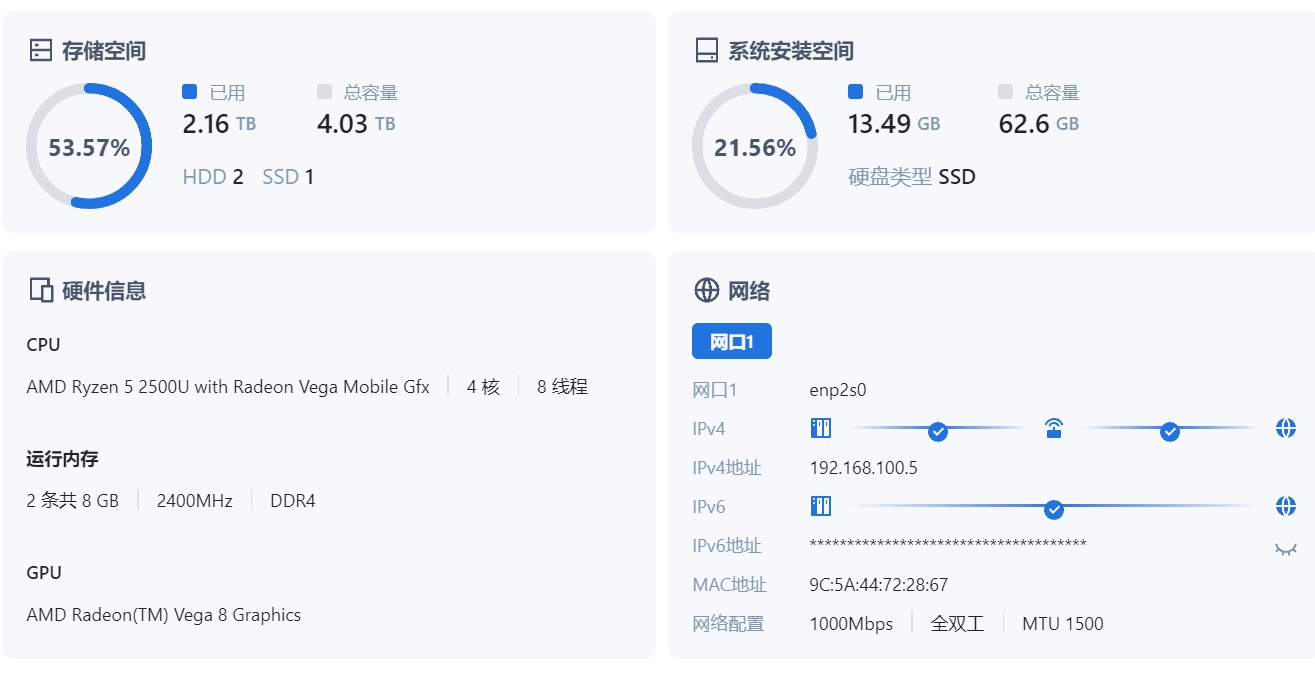Click the SSD 1 count
1315x687 pixels.
(288, 177)
